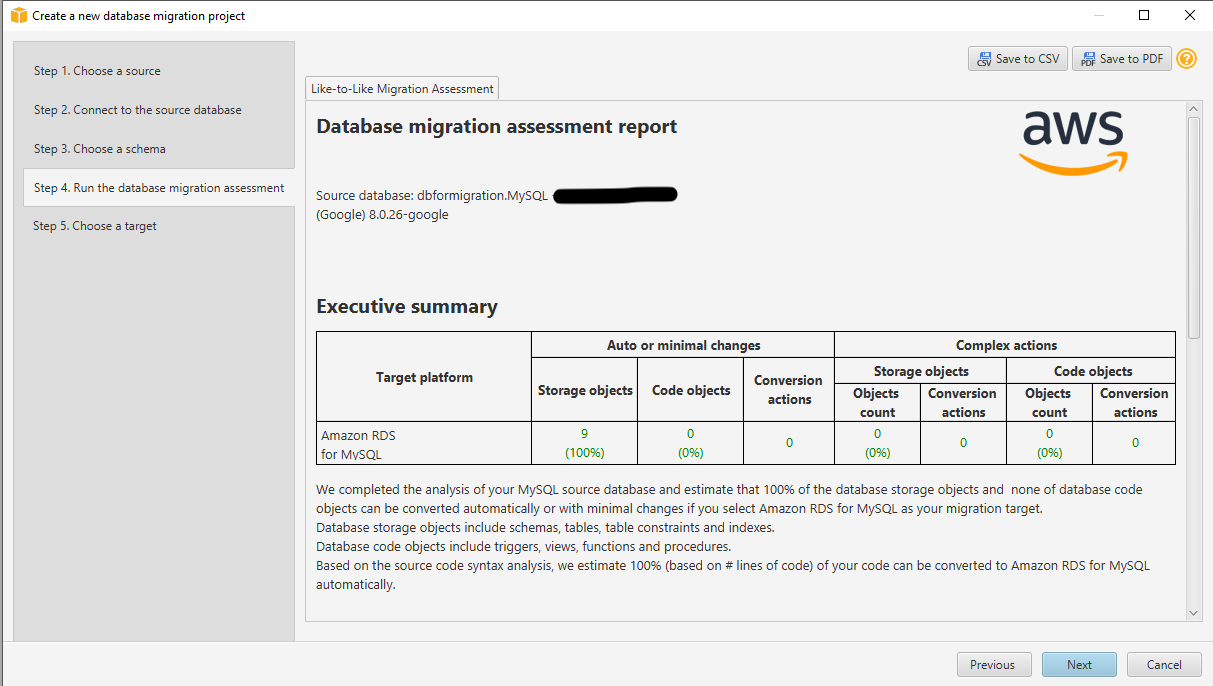The image size is (1213, 686).
Task: Click the scrollbar down arrow of the report
Action: pos(1193,612)
